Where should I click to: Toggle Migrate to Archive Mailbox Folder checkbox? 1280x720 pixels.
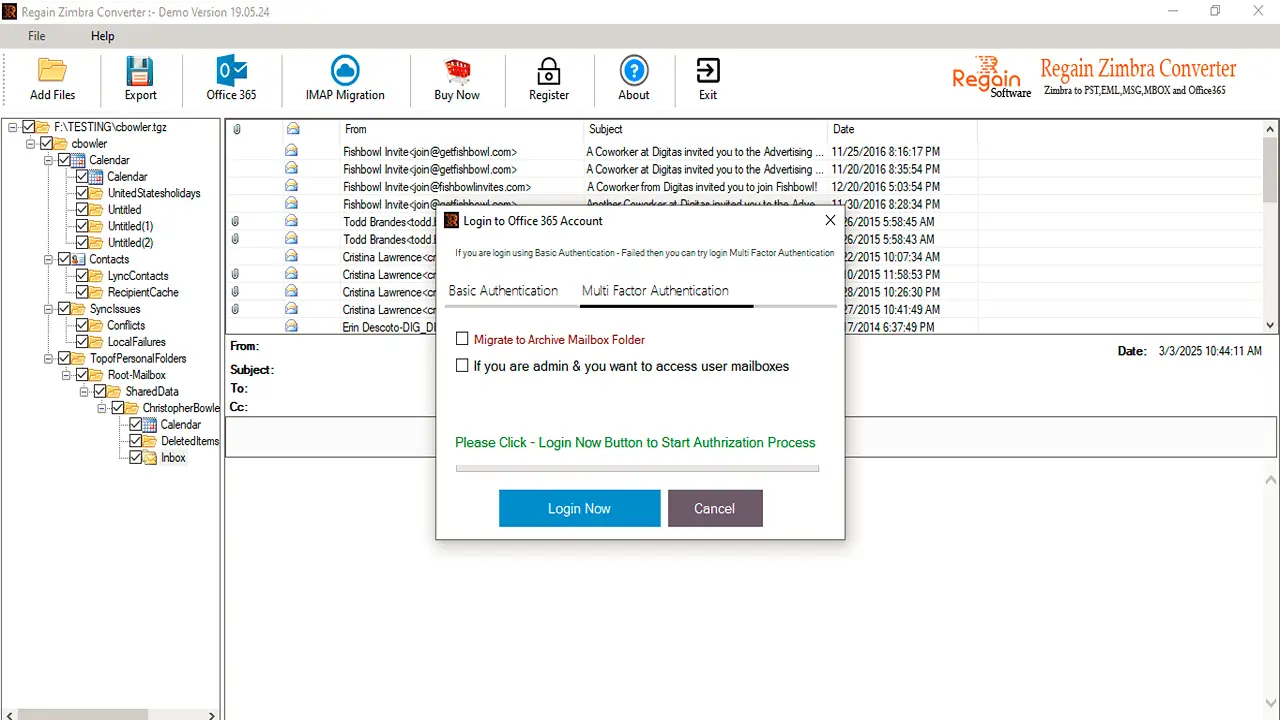[462, 339]
